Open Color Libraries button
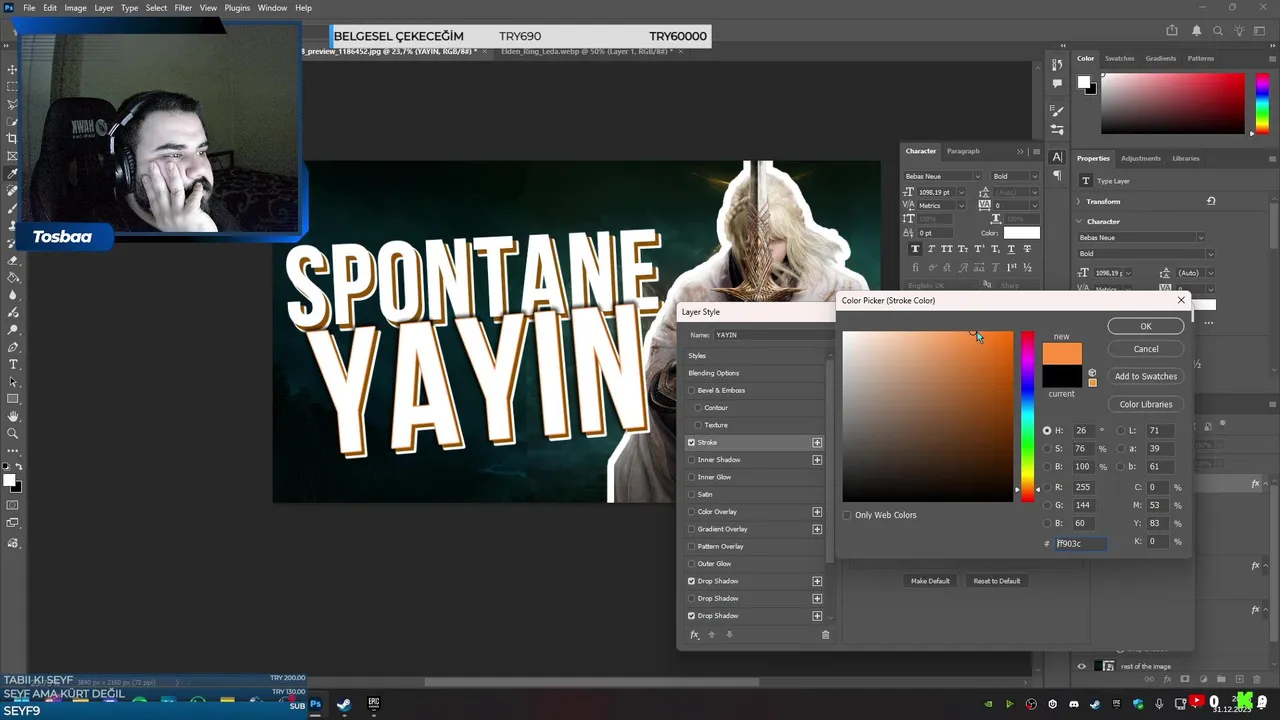 pos(1146,404)
